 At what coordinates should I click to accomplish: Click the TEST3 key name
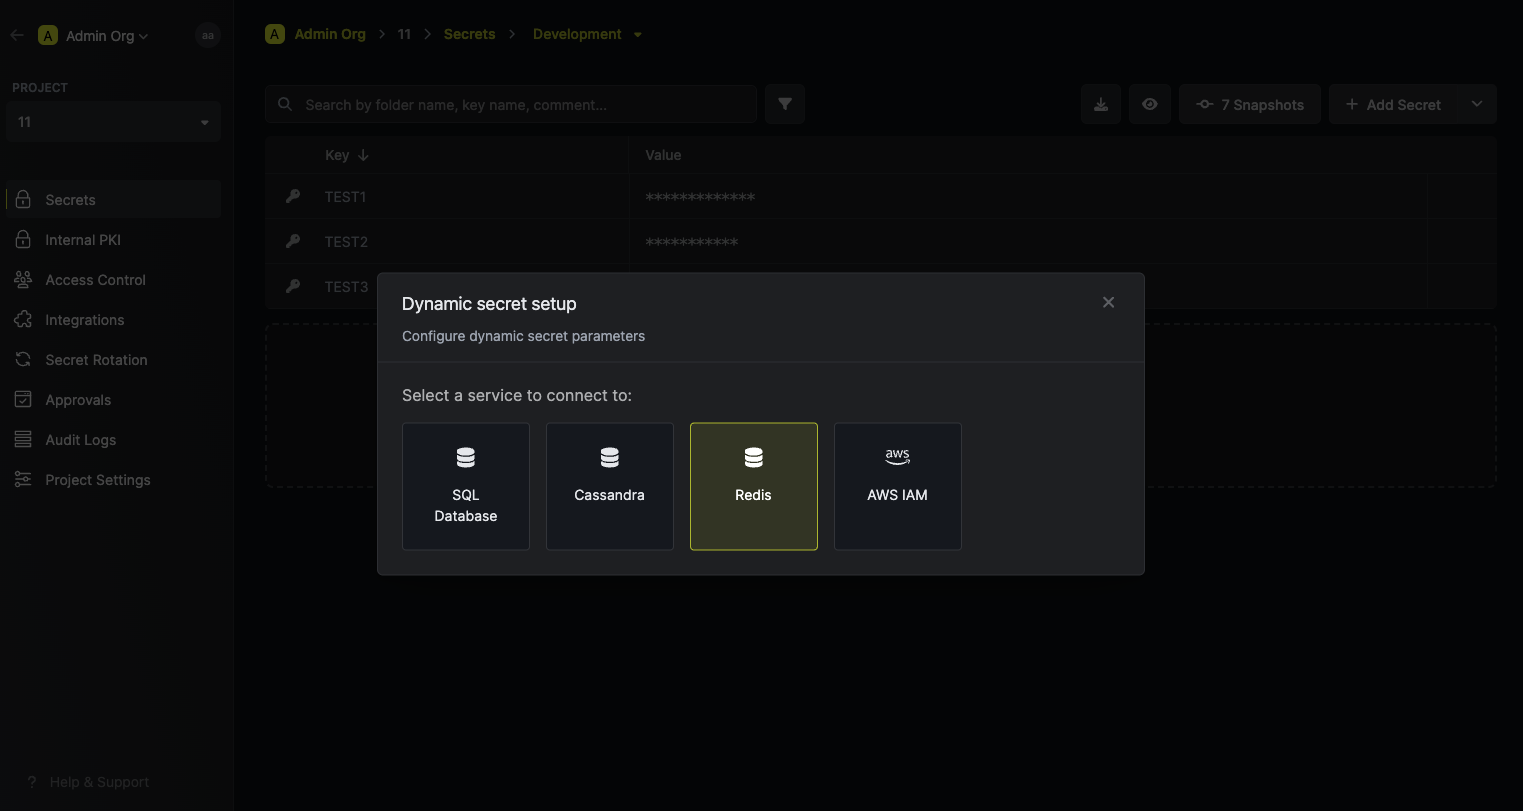(346, 286)
